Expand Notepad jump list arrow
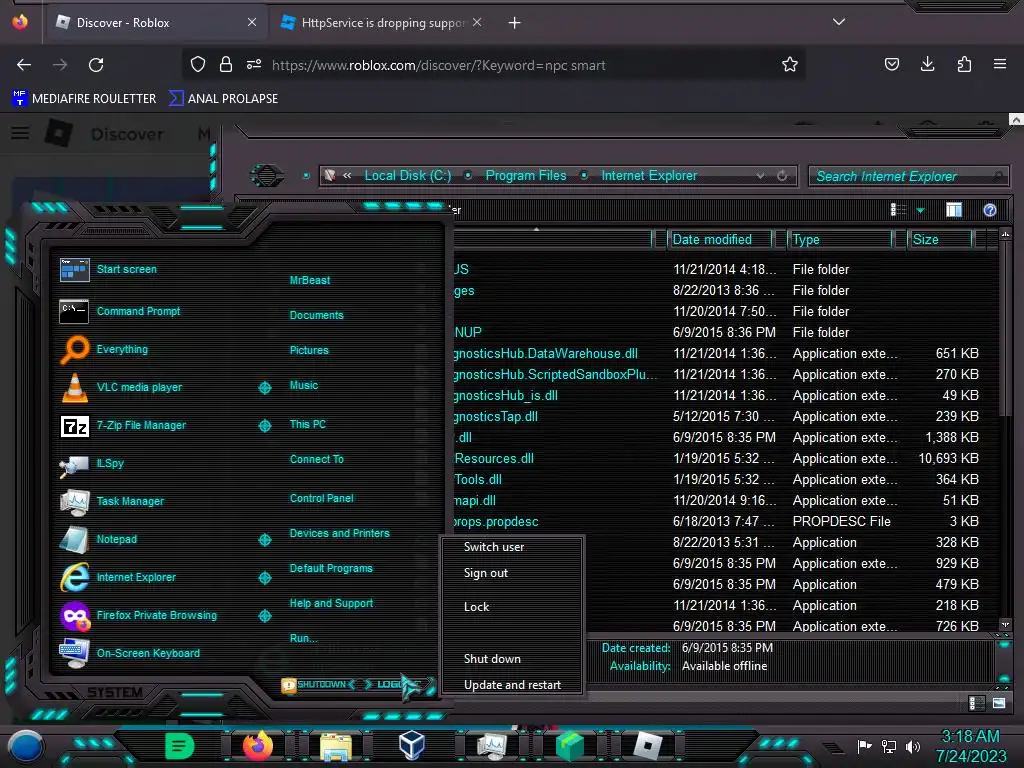 tap(264, 539)
